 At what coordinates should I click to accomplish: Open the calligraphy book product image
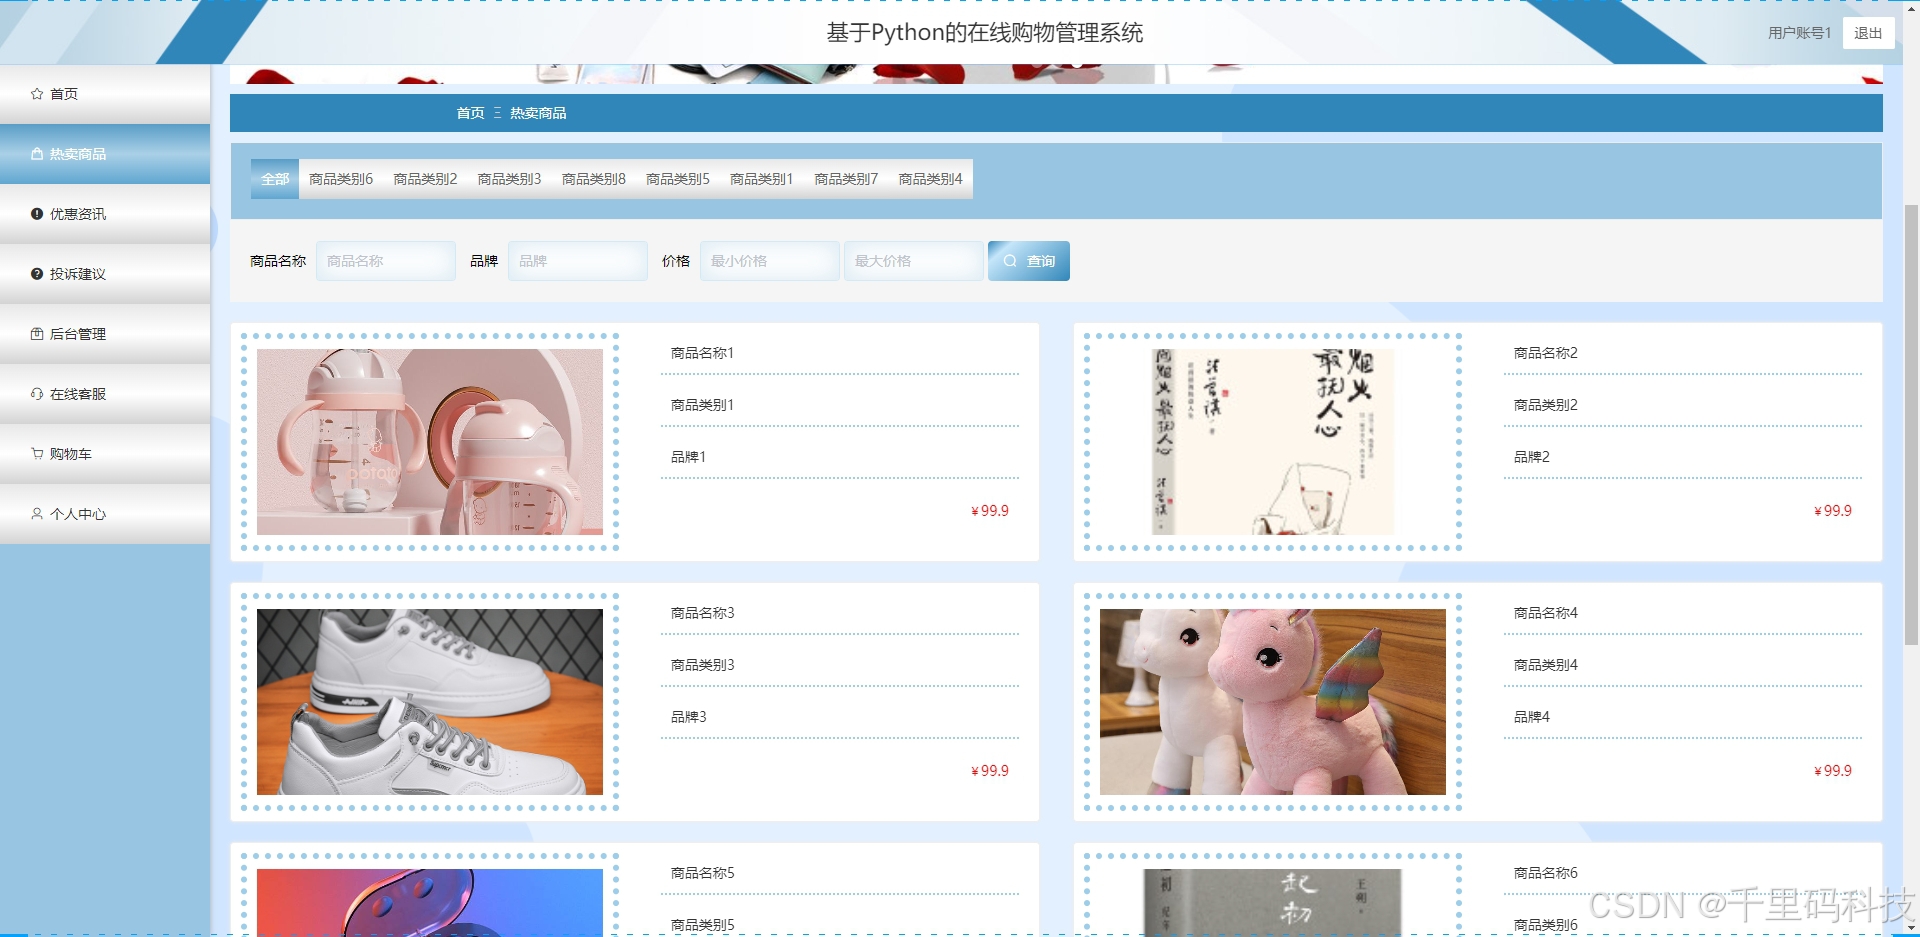1273,442
